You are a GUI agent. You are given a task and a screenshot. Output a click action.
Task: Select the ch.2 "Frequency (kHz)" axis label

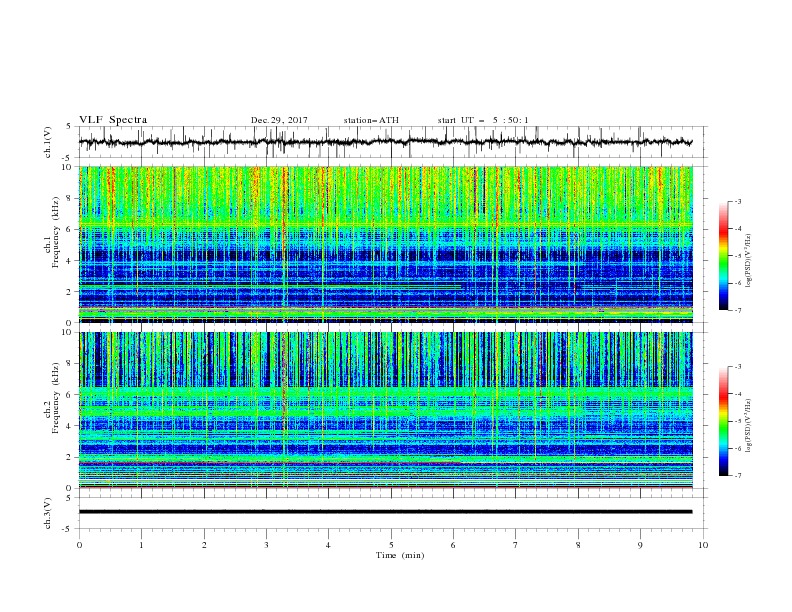(x=56, y=398)
